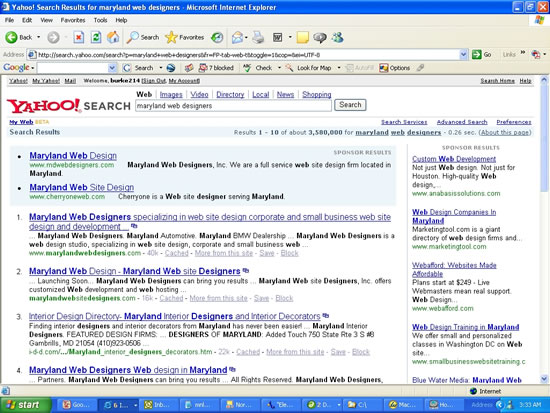Switch to the Inb... taskbar window

click(159, 405)
